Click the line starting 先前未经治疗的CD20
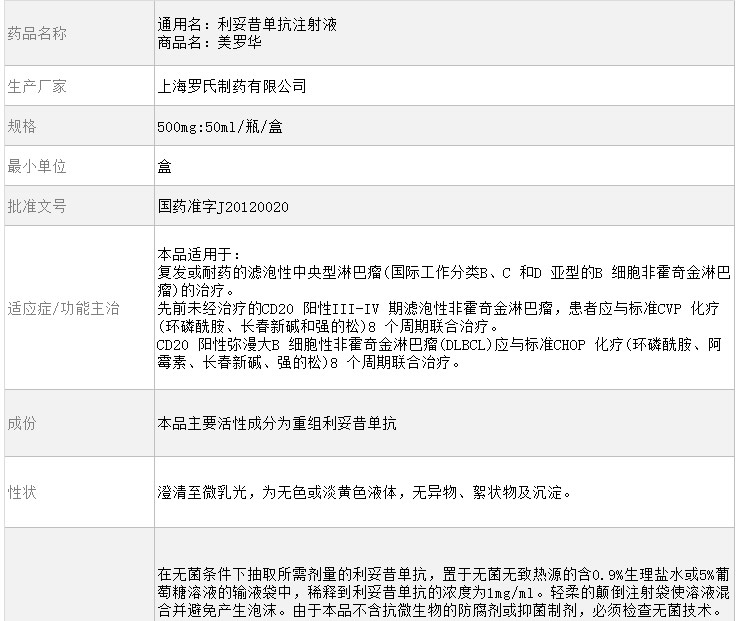The image size is (740, 621). [438, 308]
